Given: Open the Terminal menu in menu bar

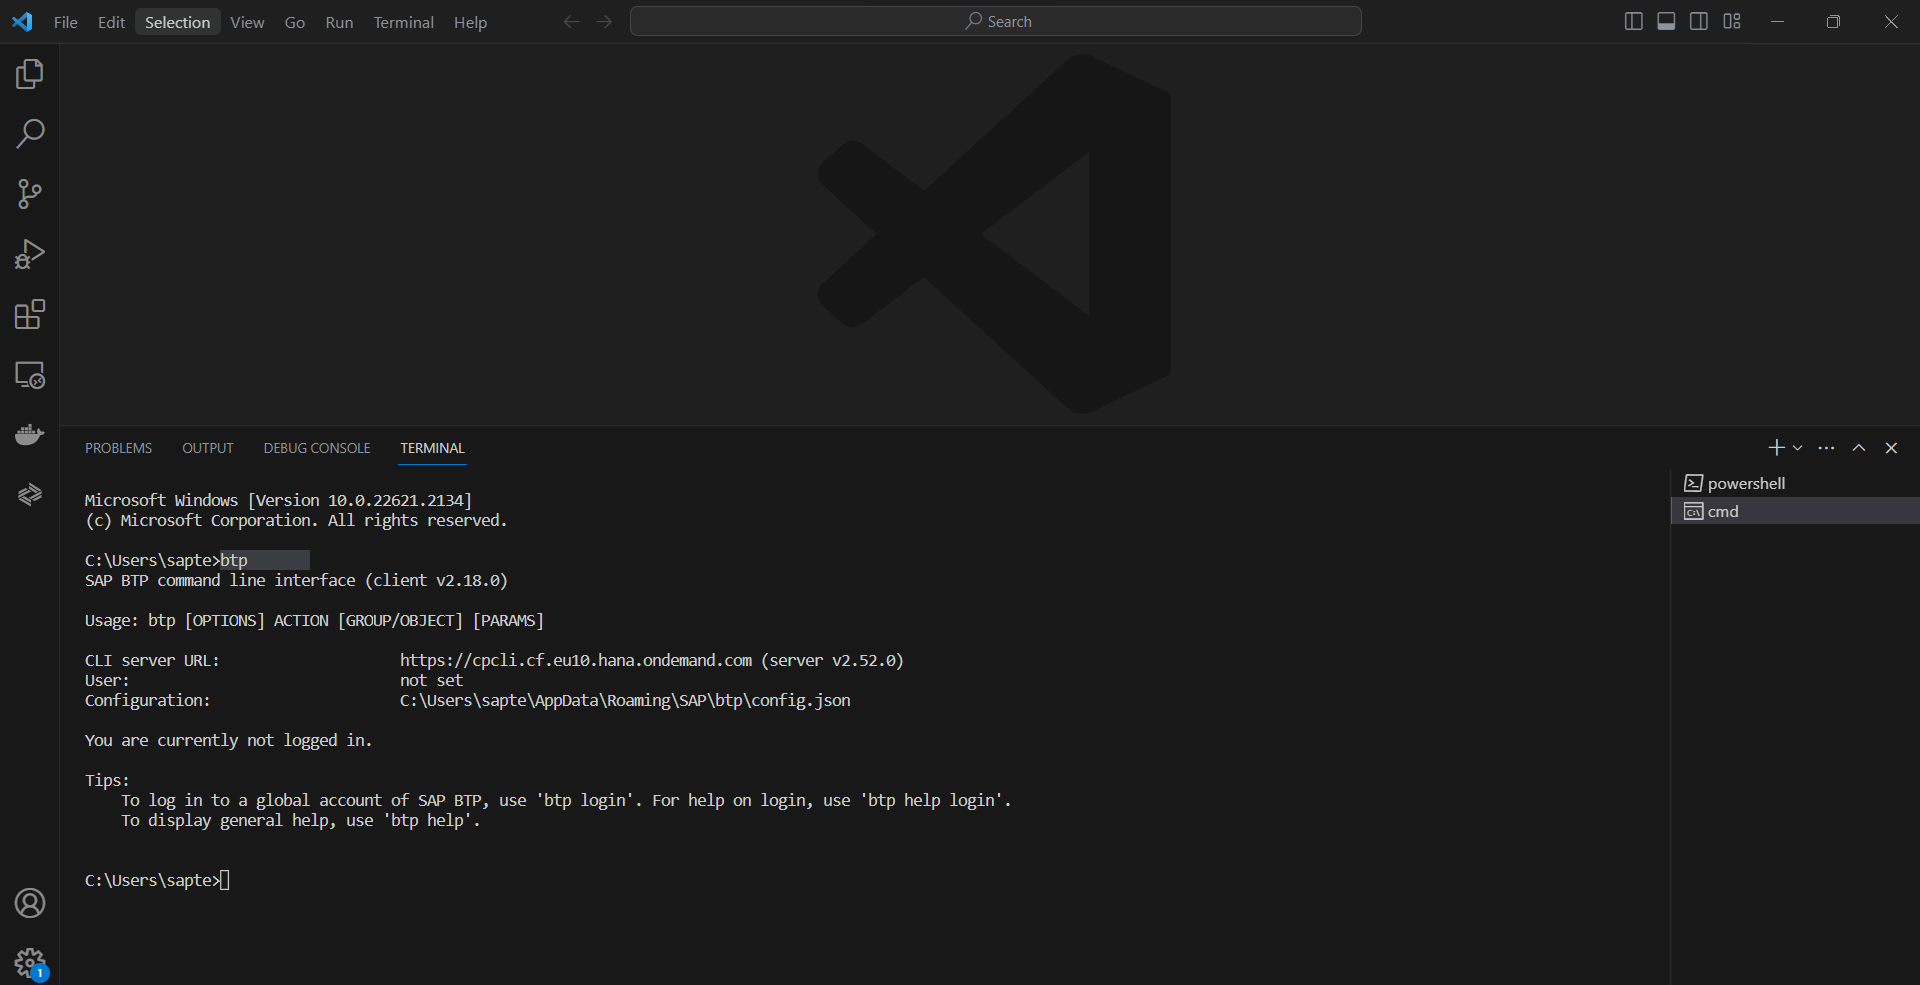Looking at the screenshot, I should click(x=403, y=22).
